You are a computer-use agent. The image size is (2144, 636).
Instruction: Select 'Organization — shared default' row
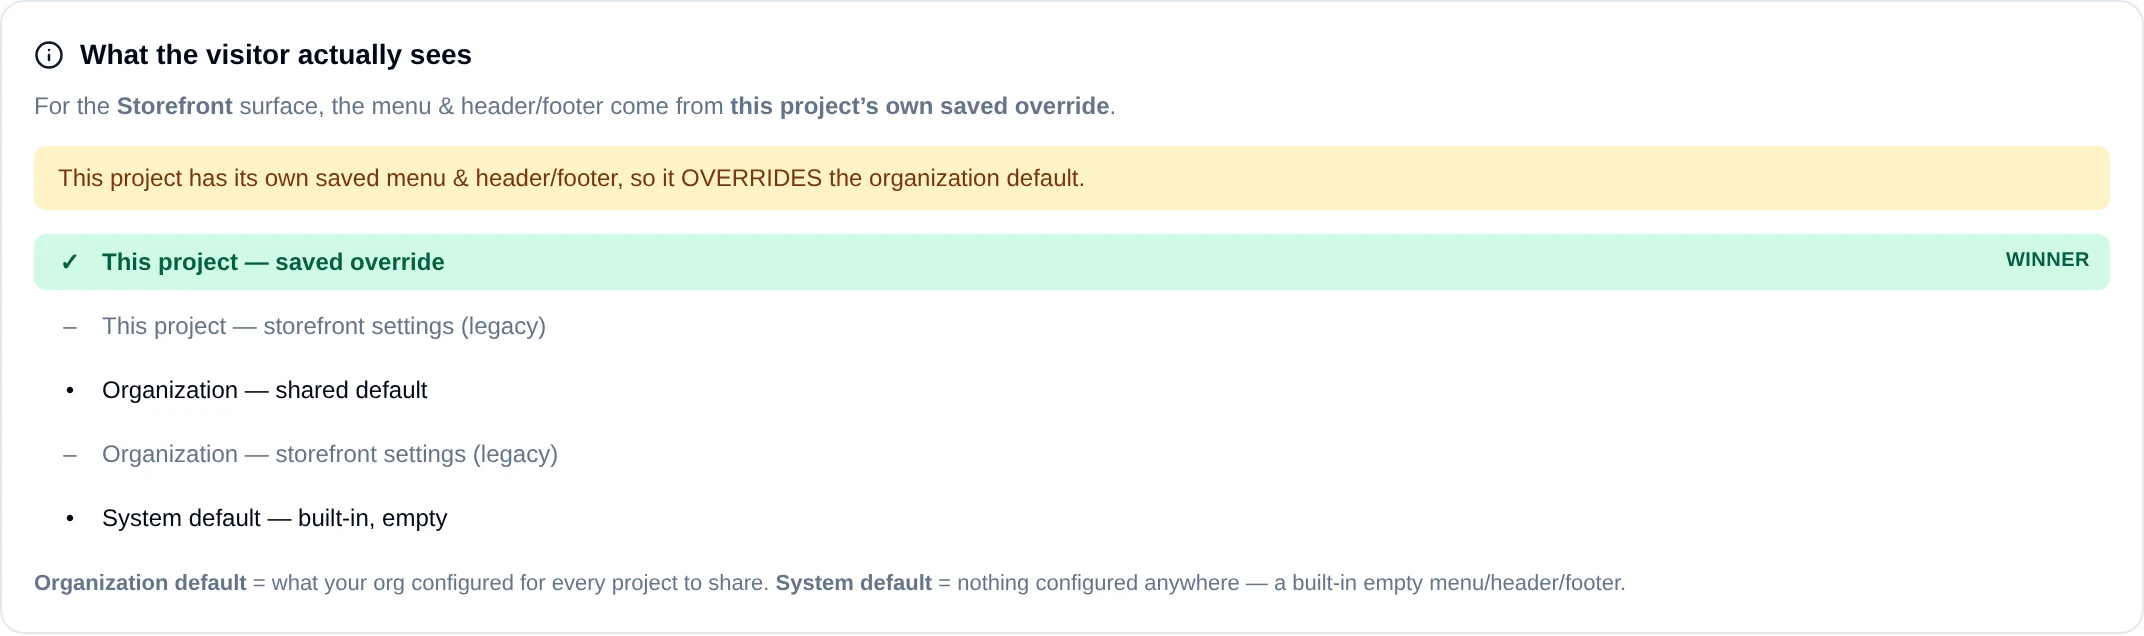1072,390
